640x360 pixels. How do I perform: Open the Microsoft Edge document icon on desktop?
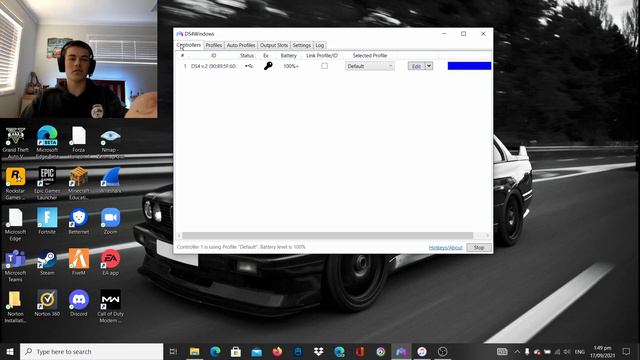point(16,224)
